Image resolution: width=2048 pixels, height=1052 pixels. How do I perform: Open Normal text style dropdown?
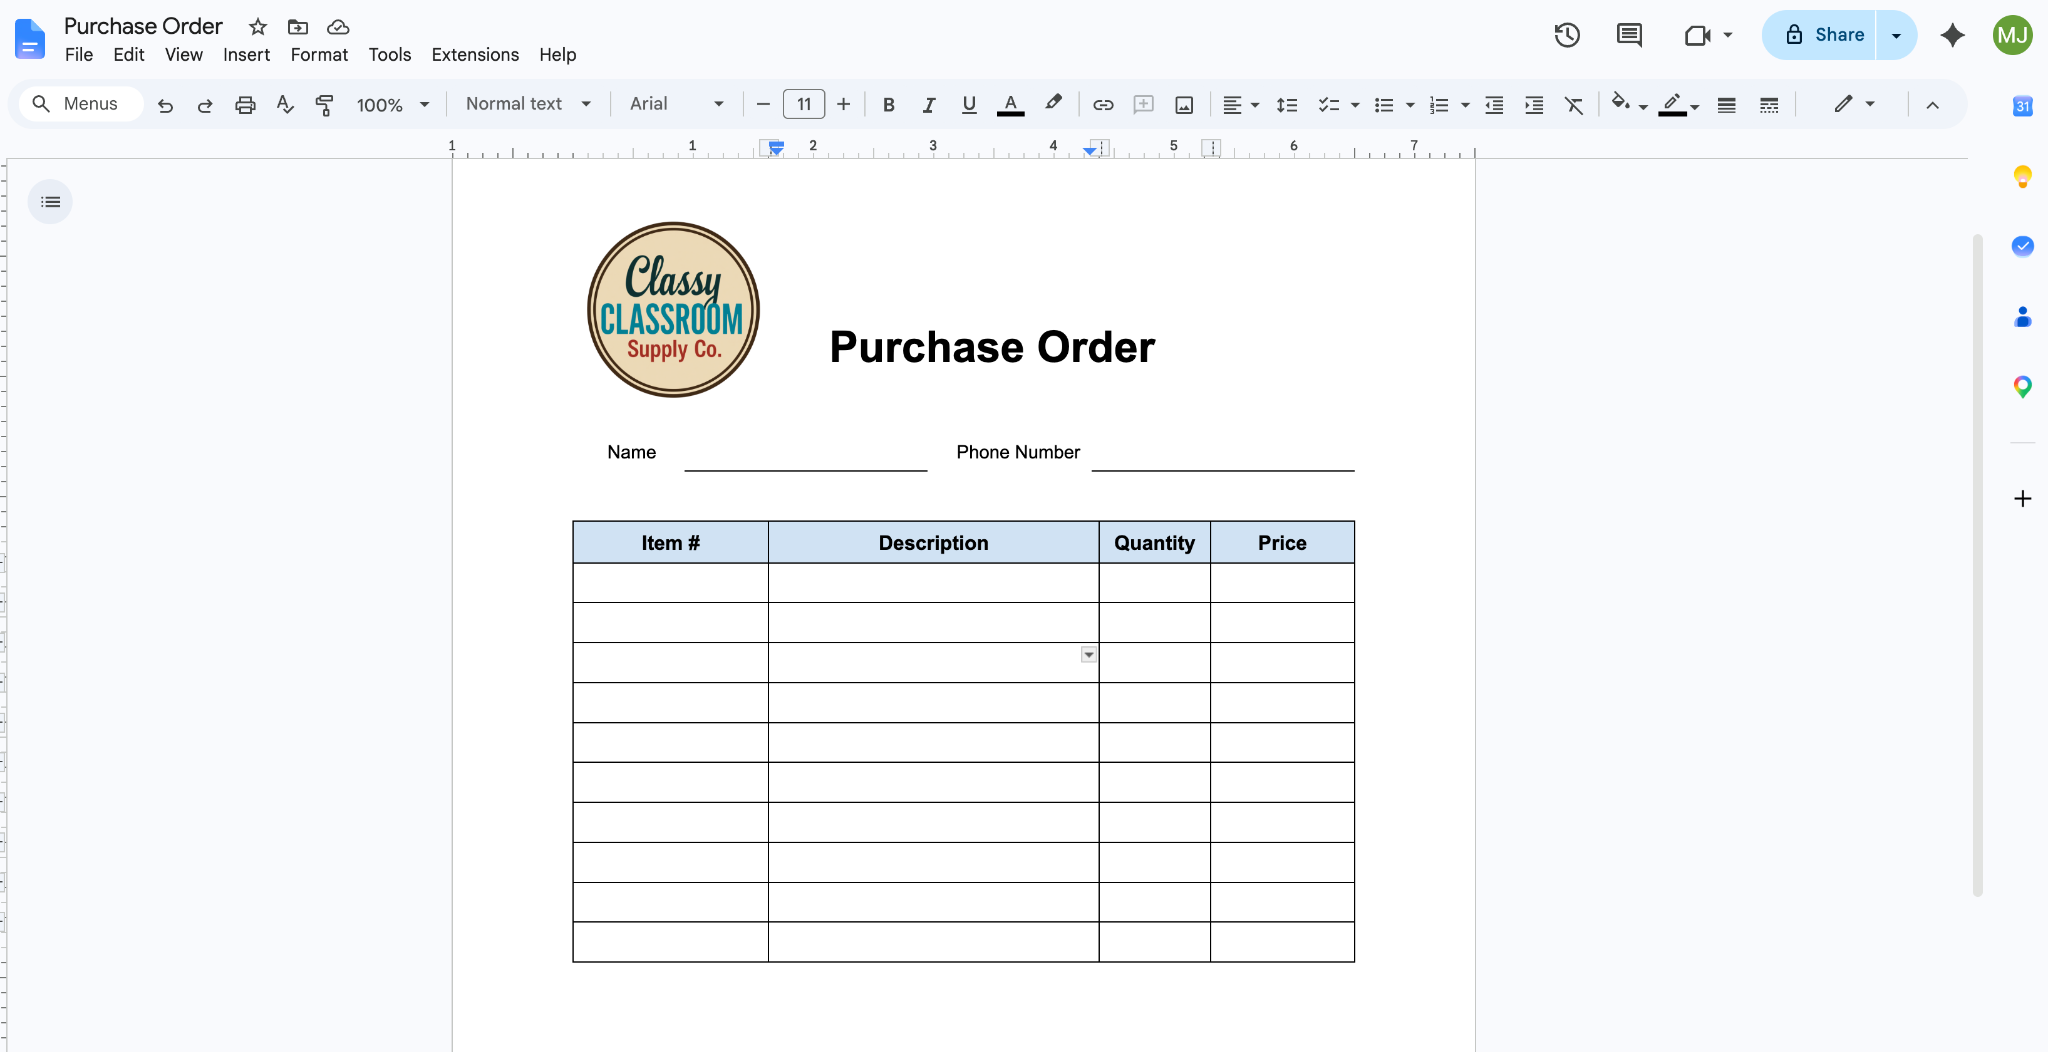[529, 104]
